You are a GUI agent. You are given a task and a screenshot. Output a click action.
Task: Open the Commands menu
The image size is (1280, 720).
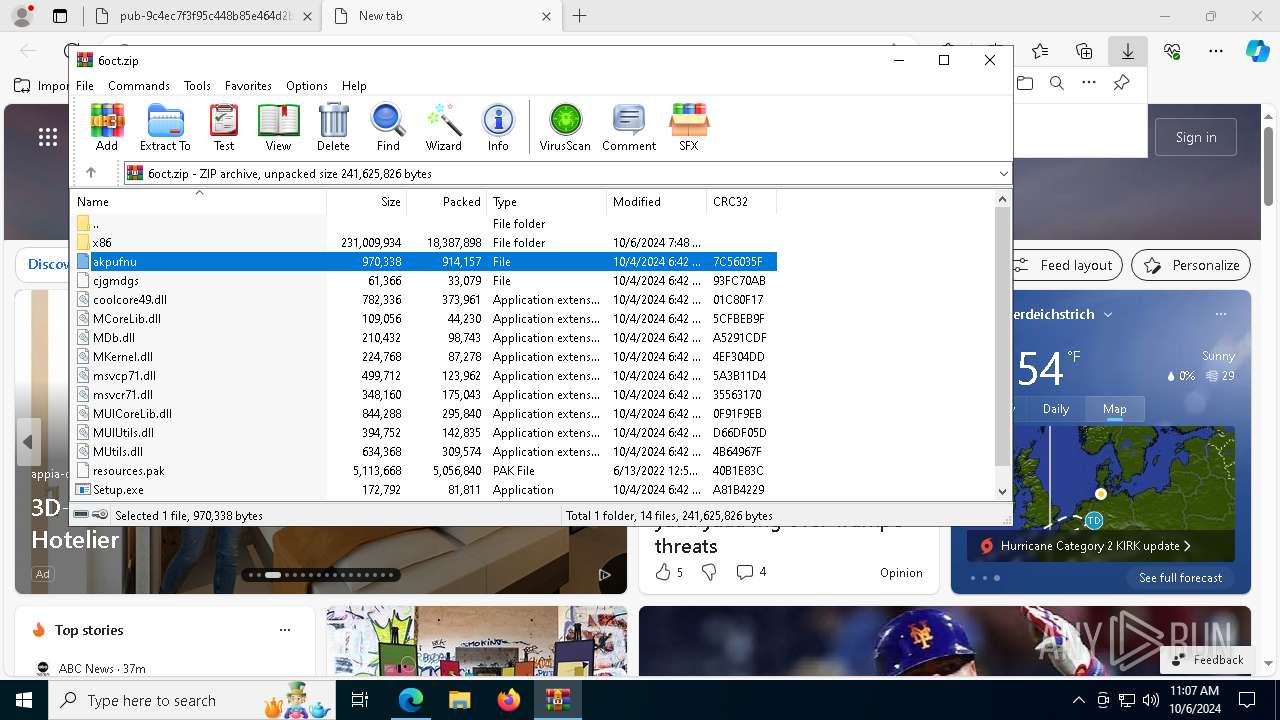point(139,86)
